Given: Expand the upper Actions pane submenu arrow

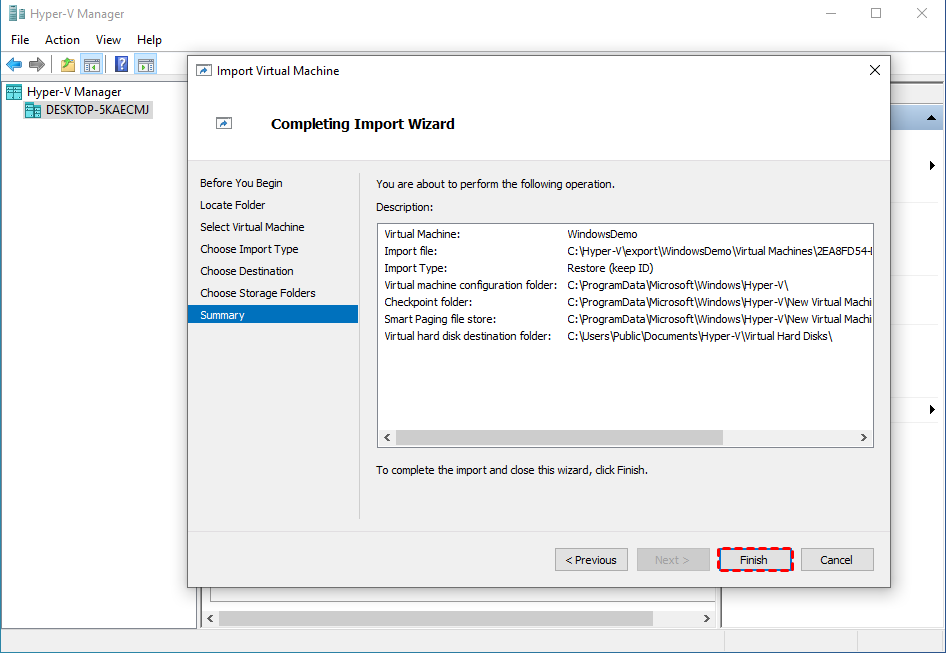Looking at the screenshot, I should [x=932, y=165].
